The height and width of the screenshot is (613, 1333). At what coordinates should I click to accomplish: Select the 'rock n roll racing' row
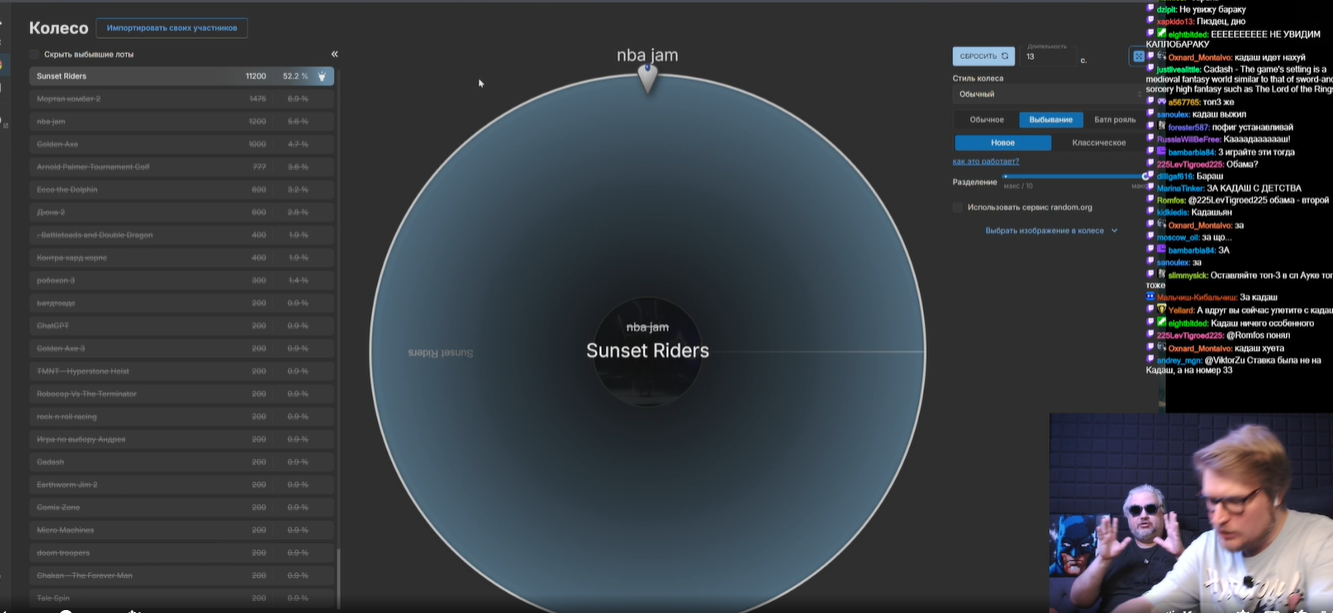[x=181, y=416]
